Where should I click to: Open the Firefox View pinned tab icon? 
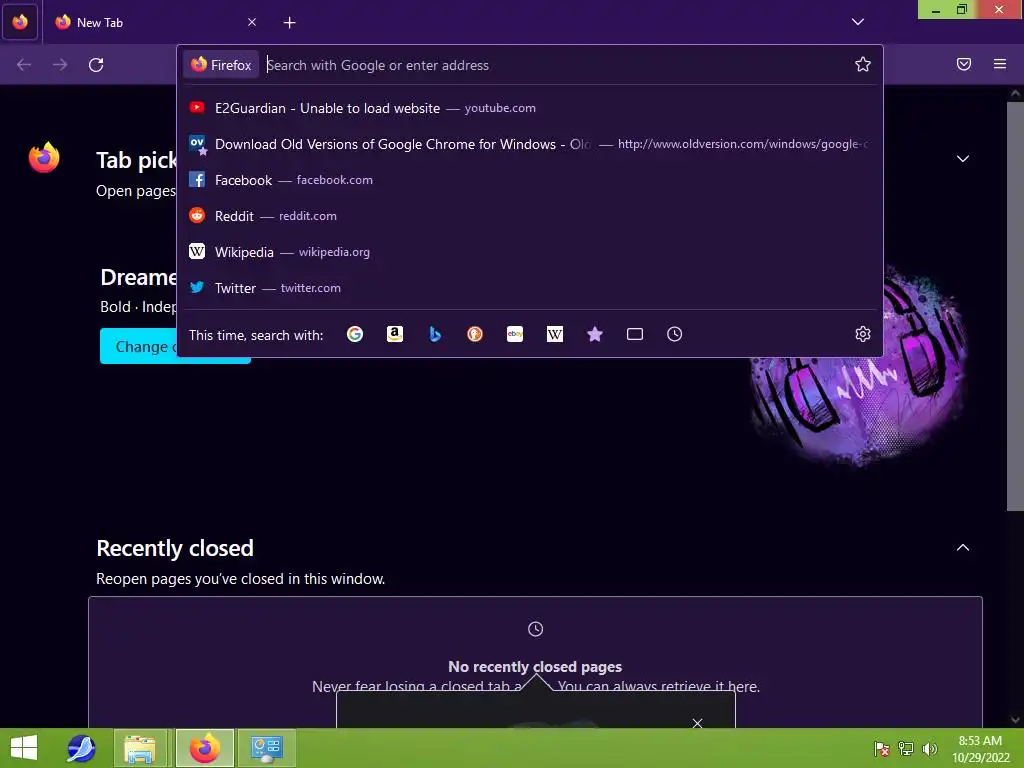[20, 22]
